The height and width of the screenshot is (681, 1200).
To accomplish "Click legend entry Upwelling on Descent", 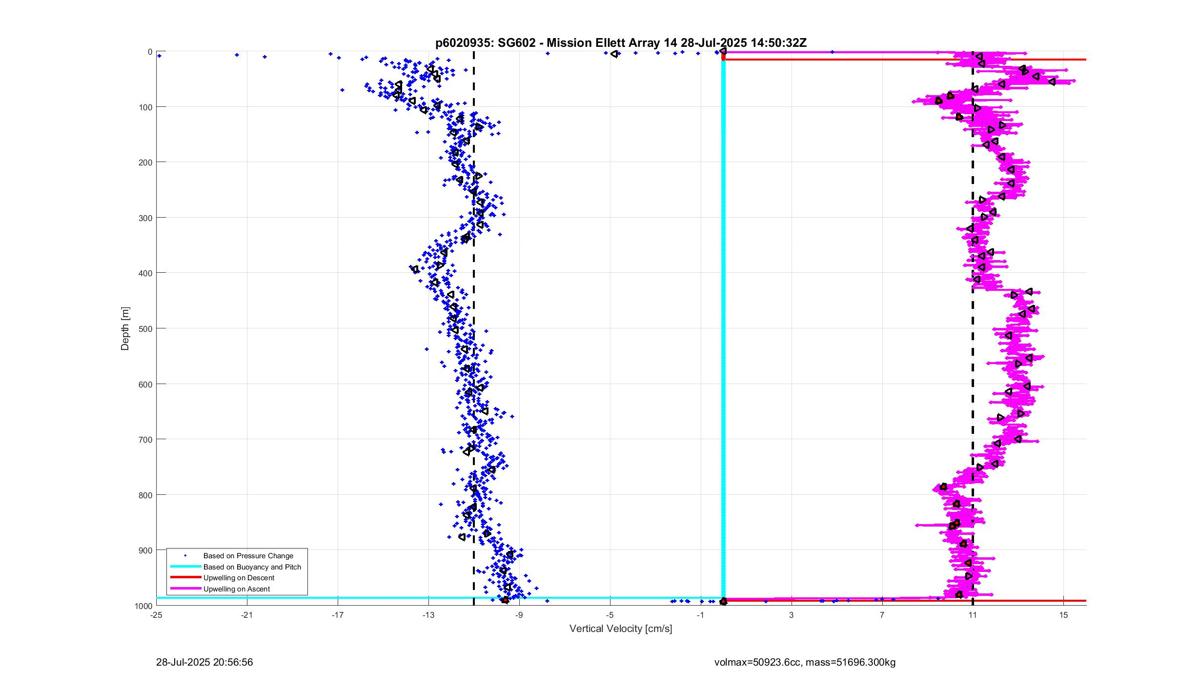I will point(238,578).
